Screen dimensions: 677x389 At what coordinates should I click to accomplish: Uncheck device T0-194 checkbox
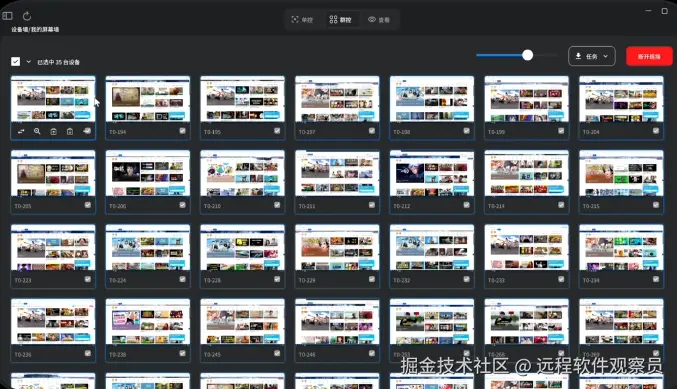tap(183, 131)
